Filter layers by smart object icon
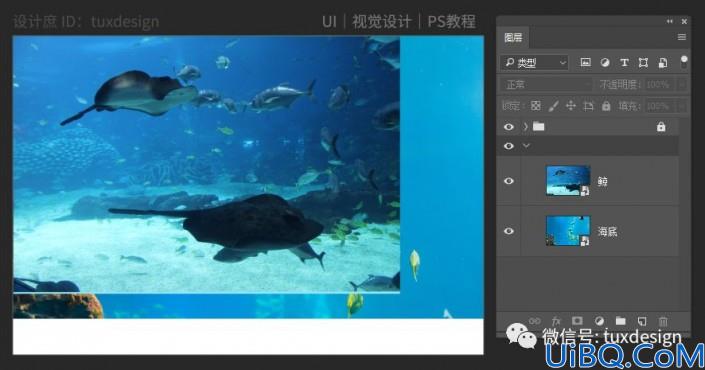 [x=663, y=62]
